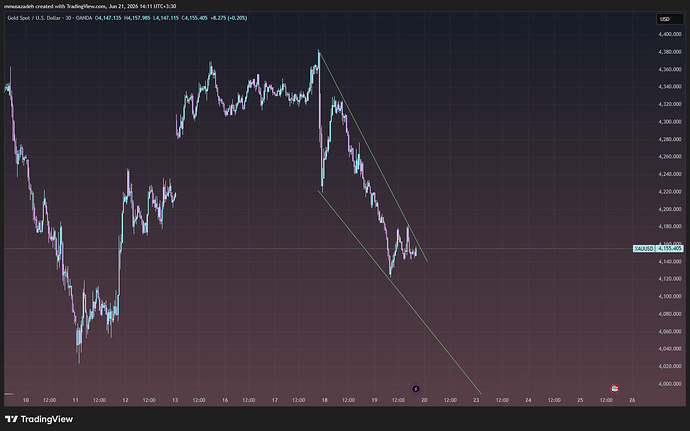Click date label 10 on time axis

click(x=26, y=400)
